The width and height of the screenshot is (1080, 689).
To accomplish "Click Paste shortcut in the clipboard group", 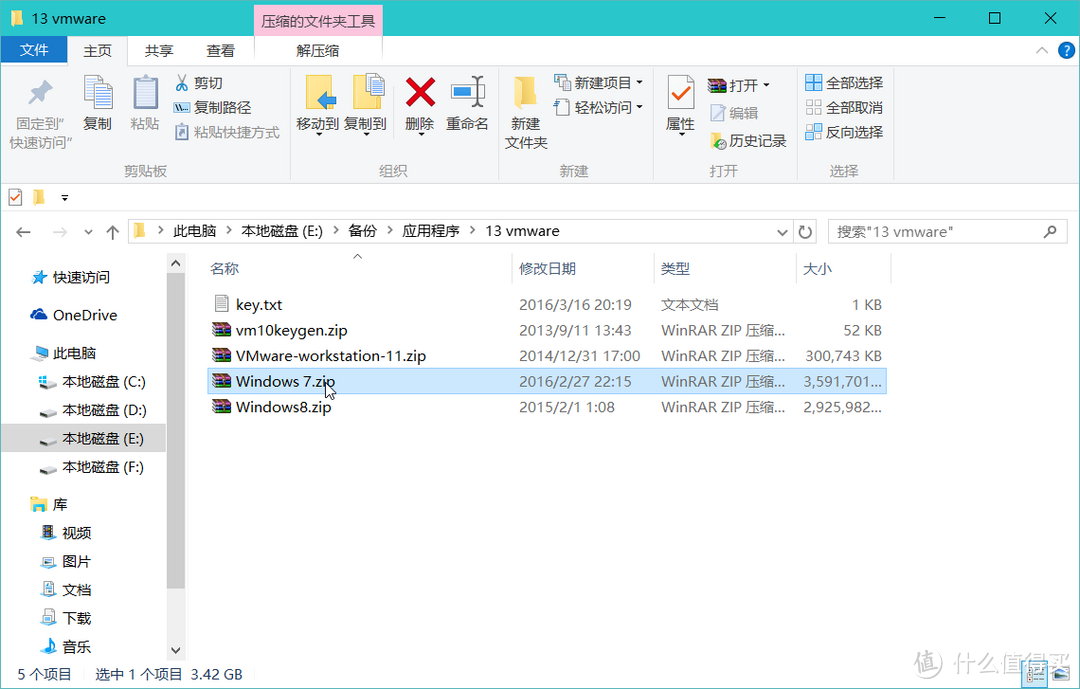I will 227,132.
